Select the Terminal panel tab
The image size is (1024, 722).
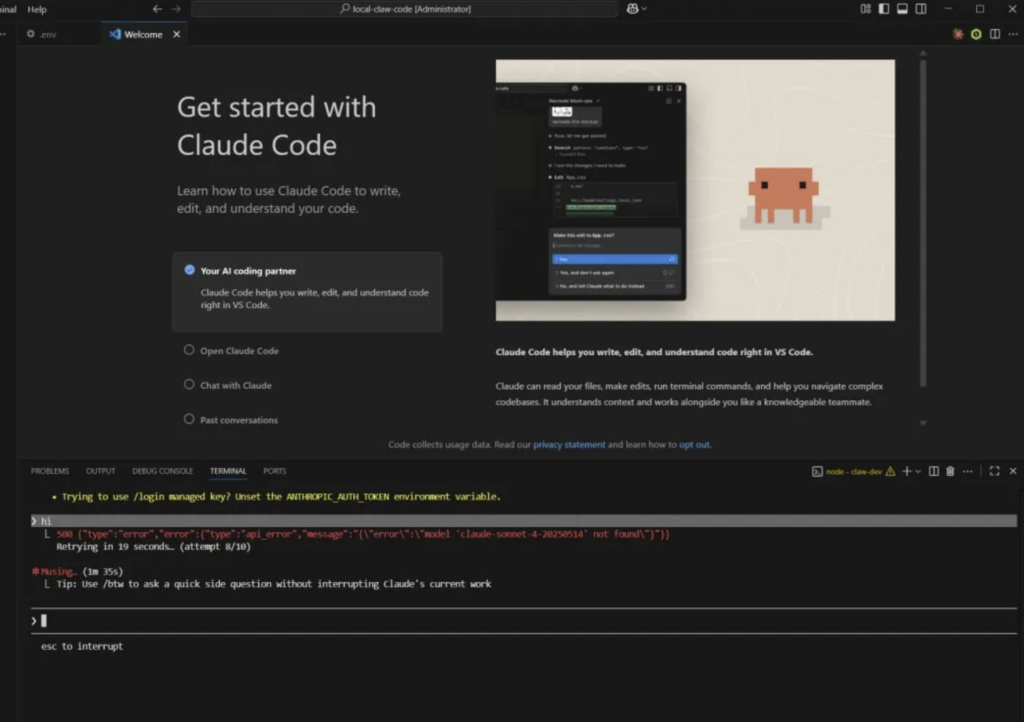[228, 471]
